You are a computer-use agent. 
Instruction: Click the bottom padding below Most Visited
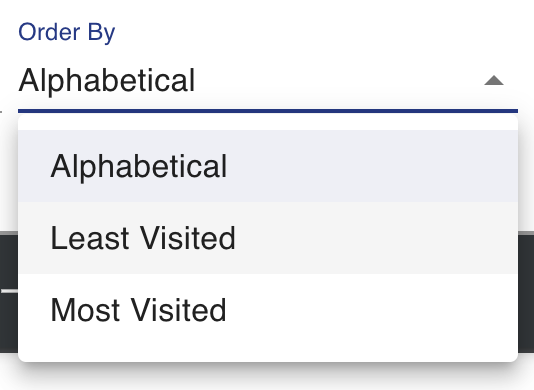tap(268, 354)
